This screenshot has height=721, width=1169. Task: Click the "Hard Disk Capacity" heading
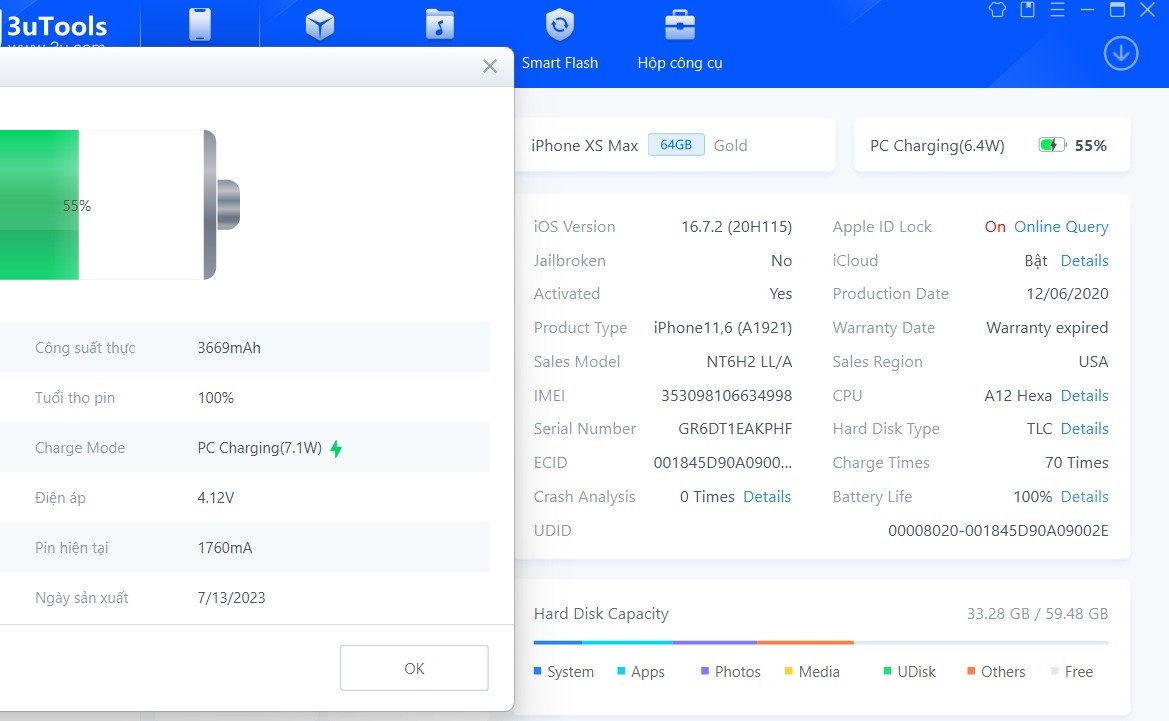click(601, 614)
